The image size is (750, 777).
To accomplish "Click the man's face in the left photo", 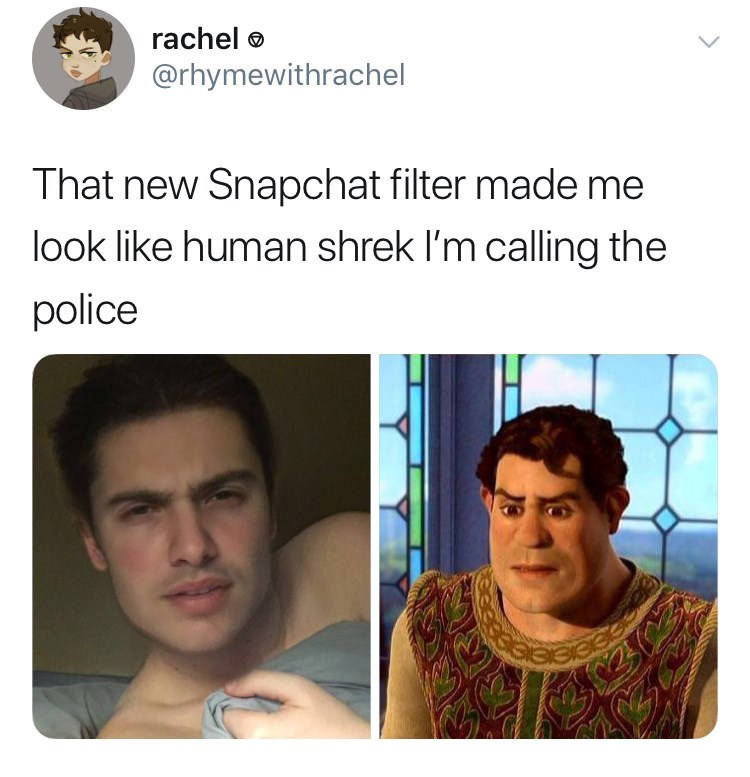I will pos(186,525).
